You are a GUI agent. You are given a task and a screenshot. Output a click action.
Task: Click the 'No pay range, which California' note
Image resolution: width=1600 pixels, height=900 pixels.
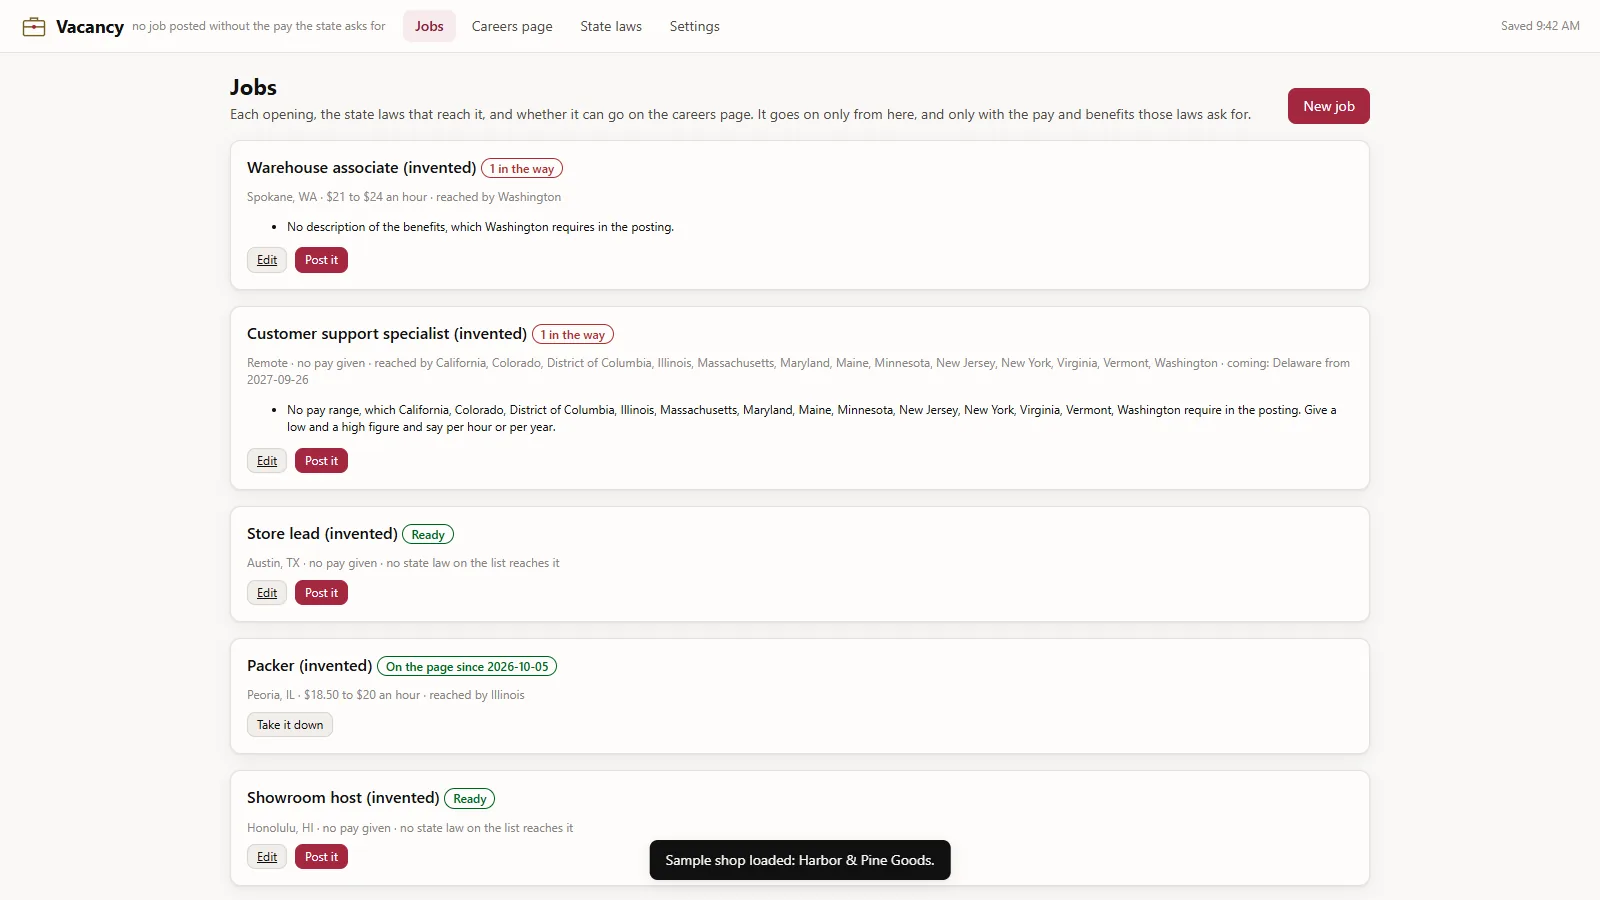811,418
